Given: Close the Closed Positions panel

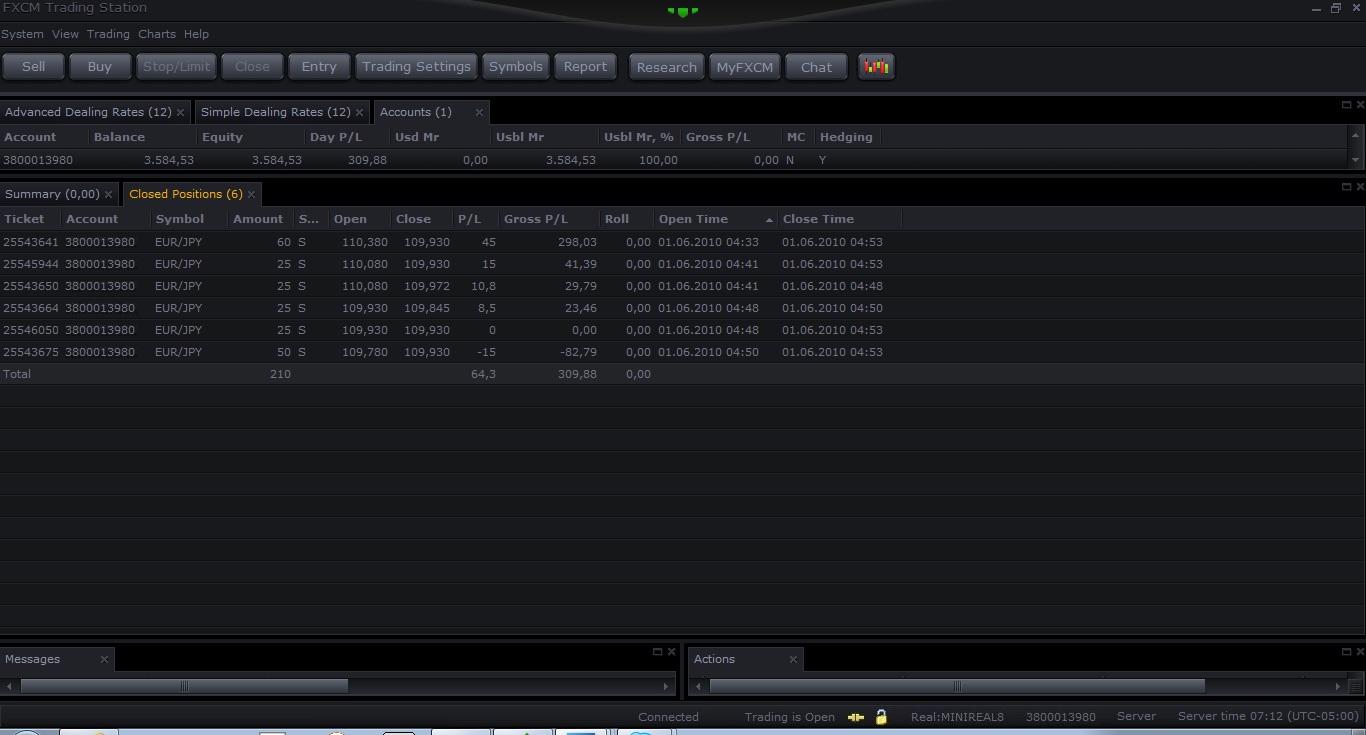Looking at the screenshot, I should click(x=1359, y=186).
